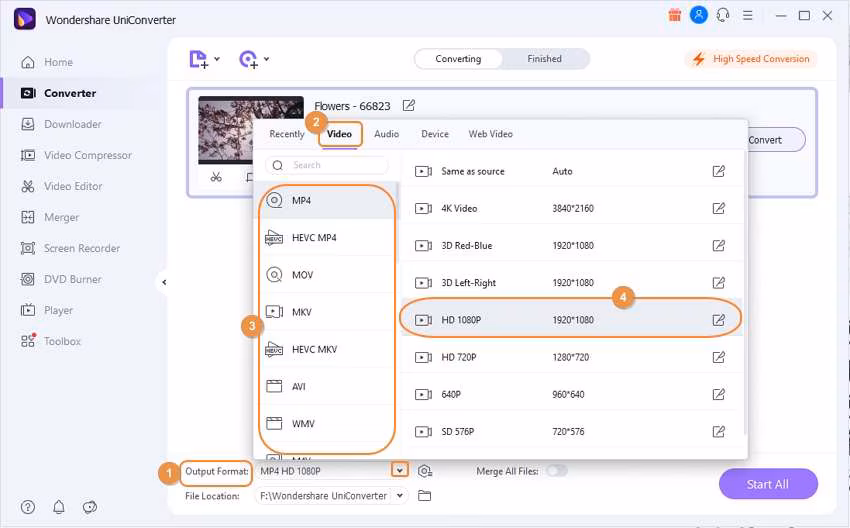Select HEVC MP4 format
Screen dimensions: 850x528
[326, 237]
